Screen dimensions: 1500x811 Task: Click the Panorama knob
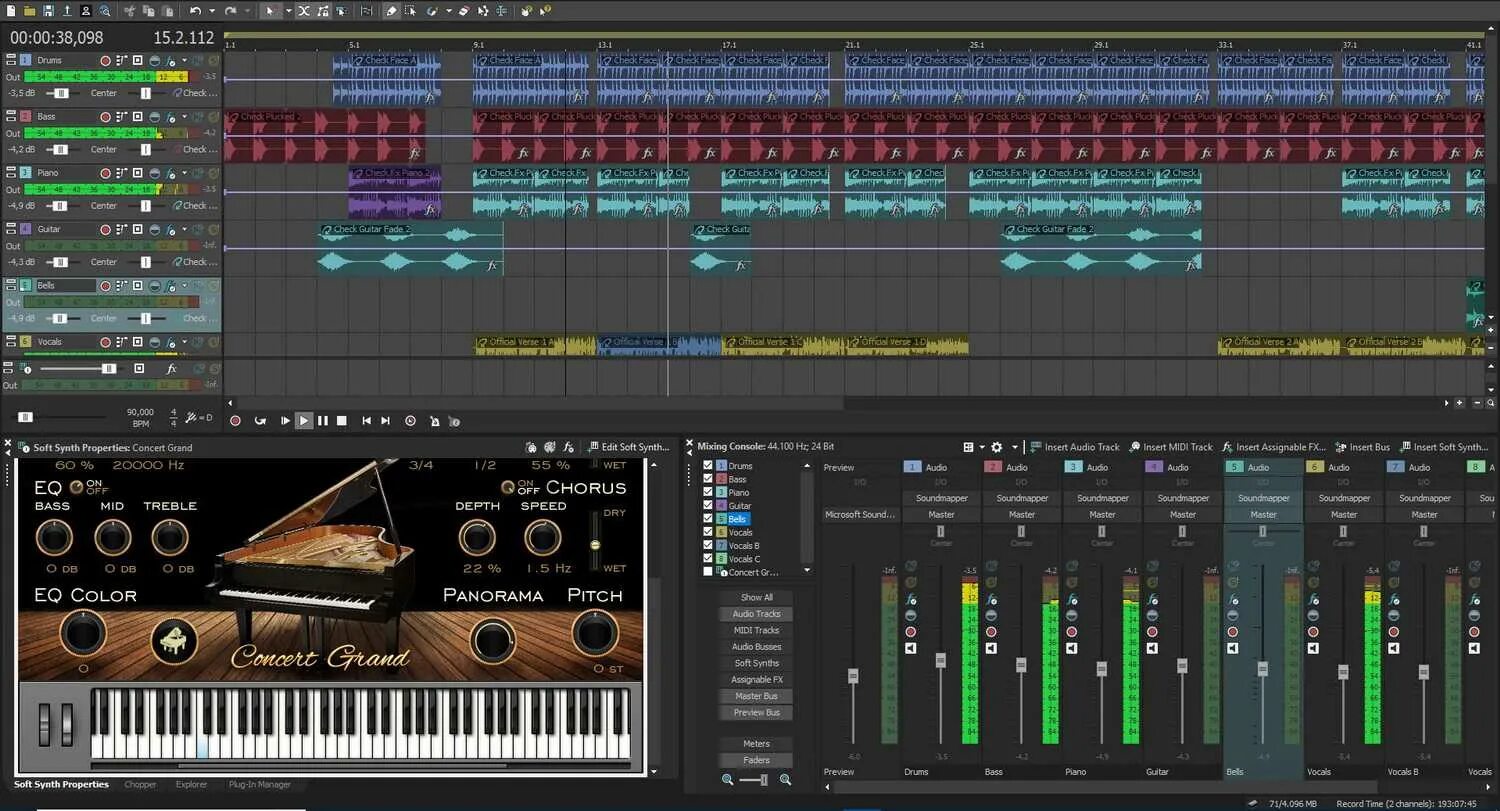point(493,641)
